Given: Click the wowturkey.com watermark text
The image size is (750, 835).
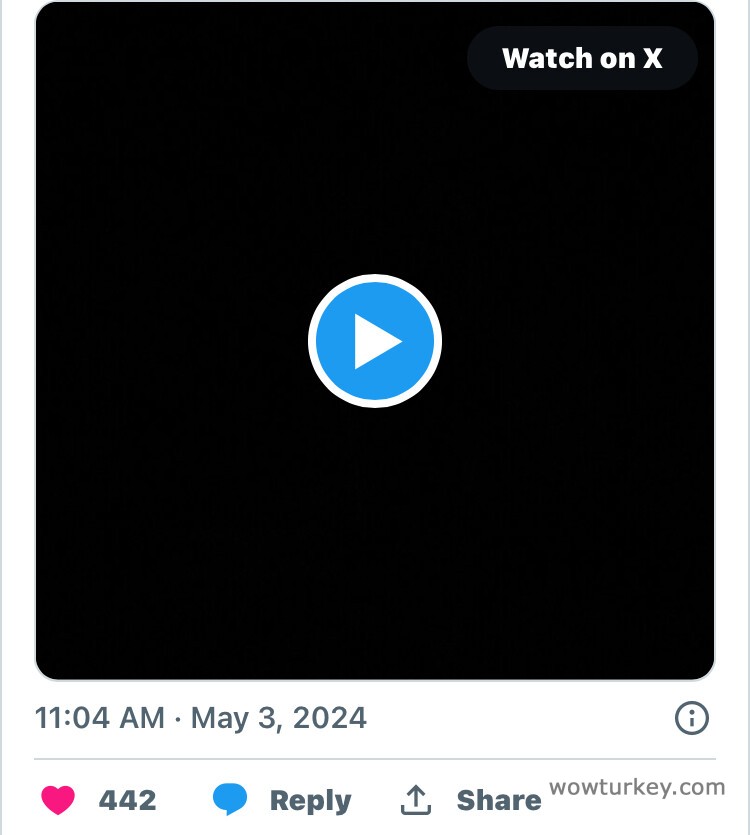Looking at the screenshot, I should pyautogui.click(x=637, y=787).
